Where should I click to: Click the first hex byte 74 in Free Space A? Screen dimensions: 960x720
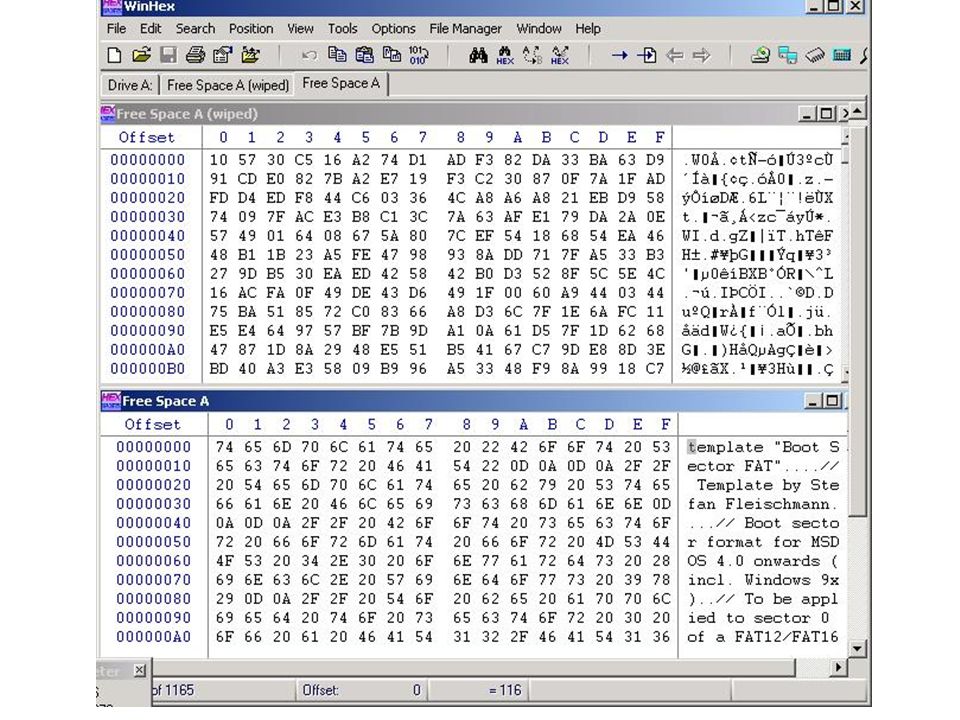tap(225, 447)
